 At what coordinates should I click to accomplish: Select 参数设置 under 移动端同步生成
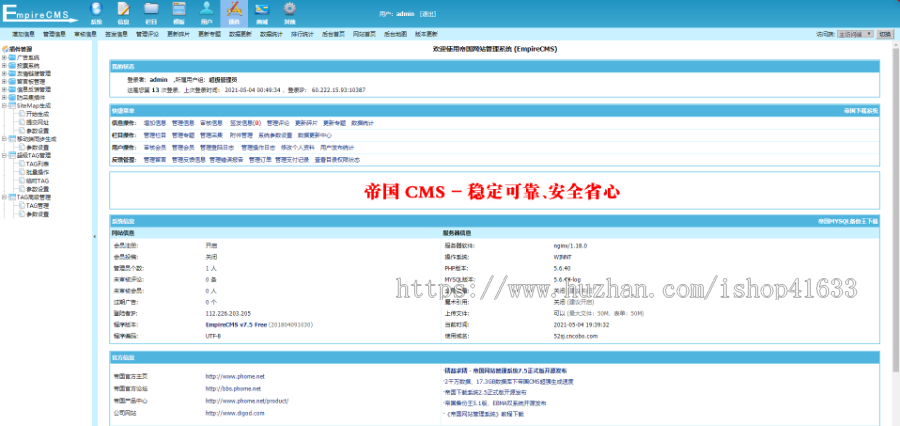click(37, 148)
